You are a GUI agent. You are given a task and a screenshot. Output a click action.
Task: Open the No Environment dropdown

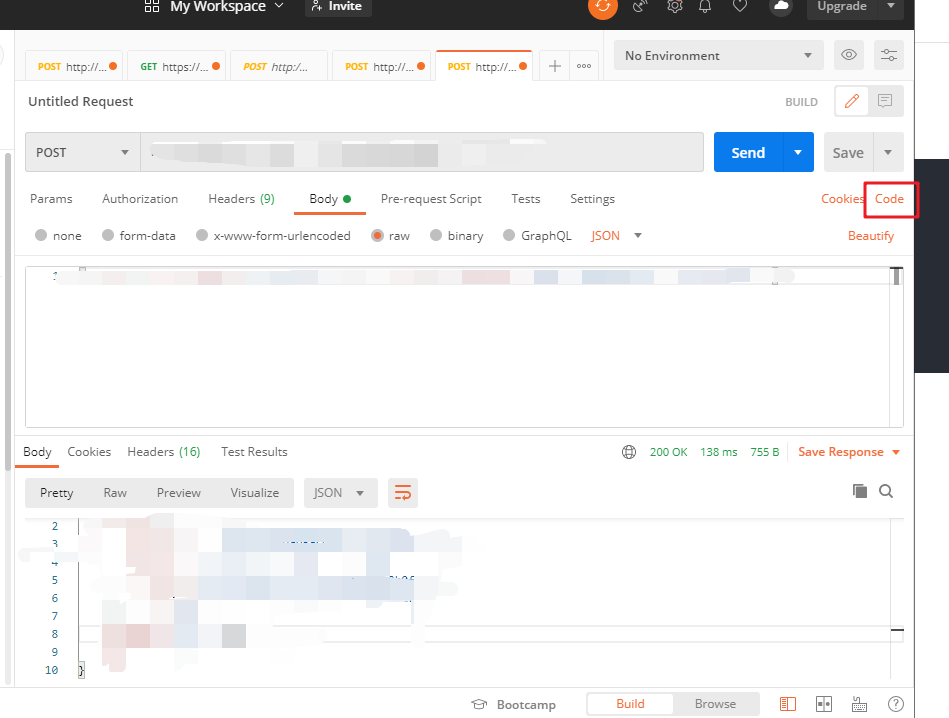718,55
